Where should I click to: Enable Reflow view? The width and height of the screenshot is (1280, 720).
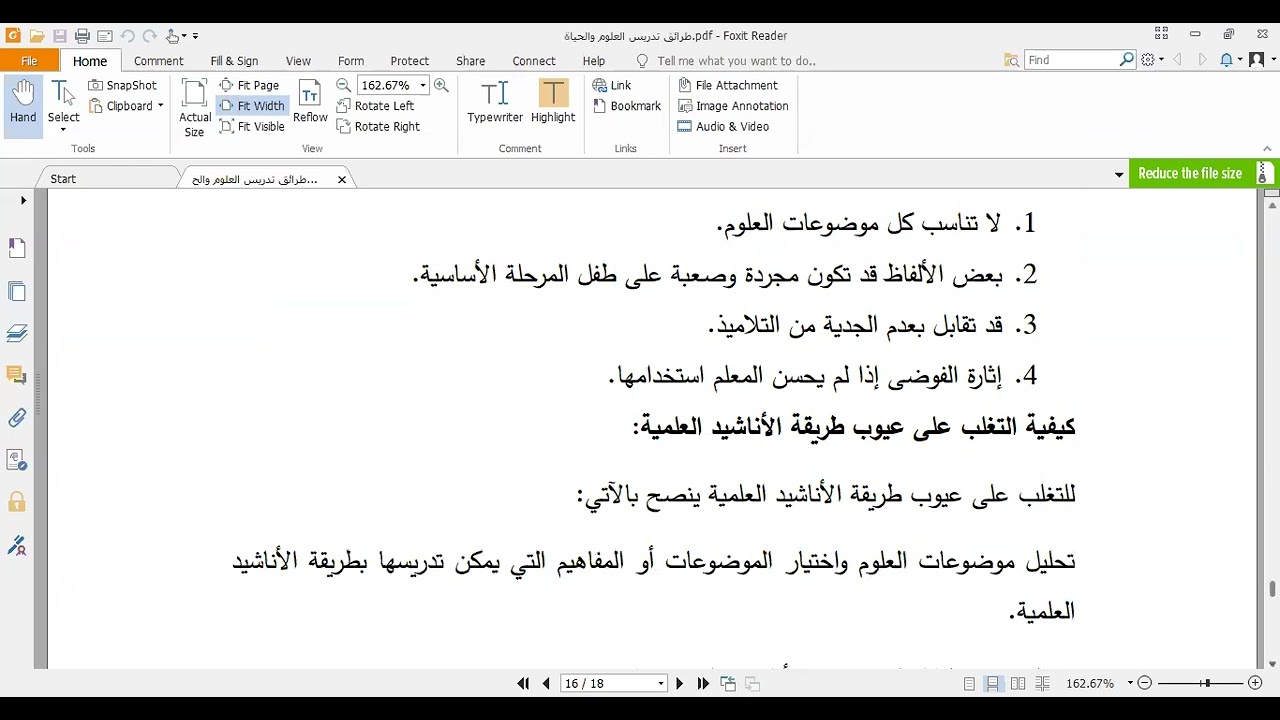[x=310, y=102]
